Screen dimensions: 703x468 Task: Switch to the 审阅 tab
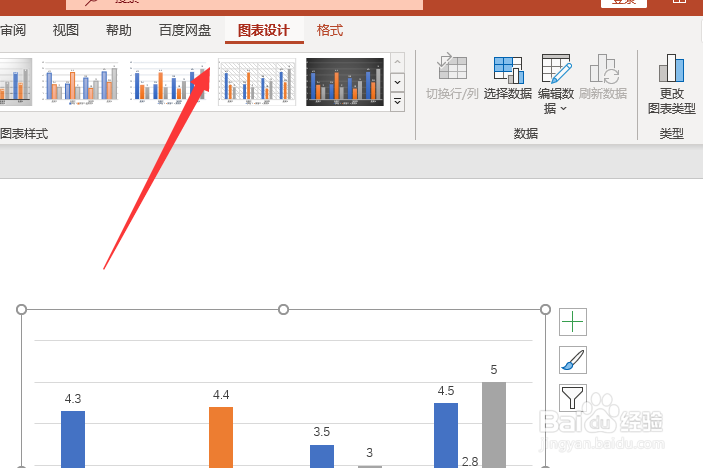pos(13,30)
